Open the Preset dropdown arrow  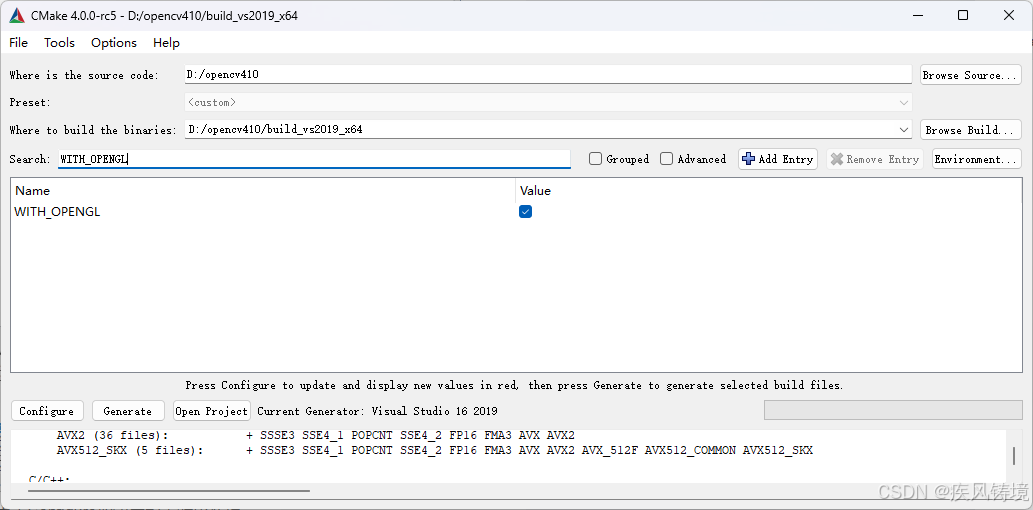904,103
